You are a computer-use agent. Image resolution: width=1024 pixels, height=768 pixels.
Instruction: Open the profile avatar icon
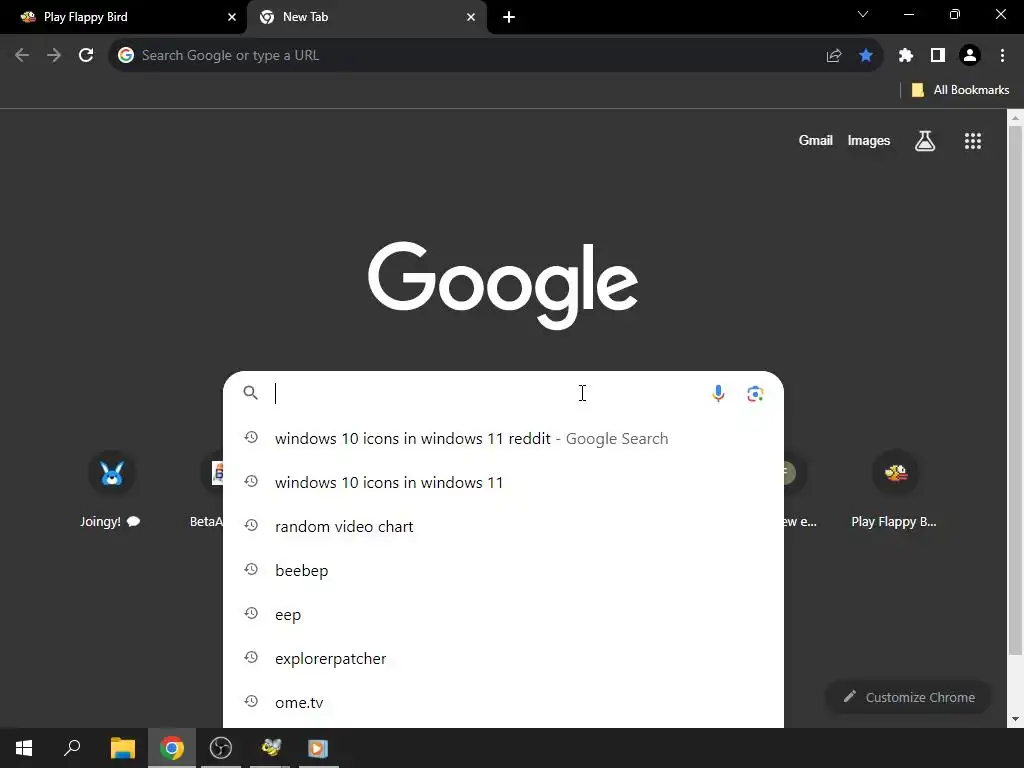[970, 56]
